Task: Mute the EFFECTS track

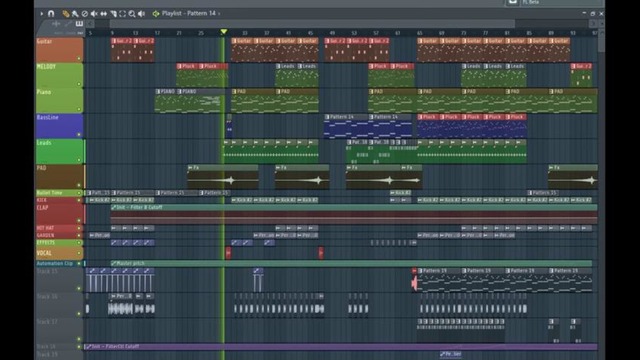Action: tap(79, 243)
